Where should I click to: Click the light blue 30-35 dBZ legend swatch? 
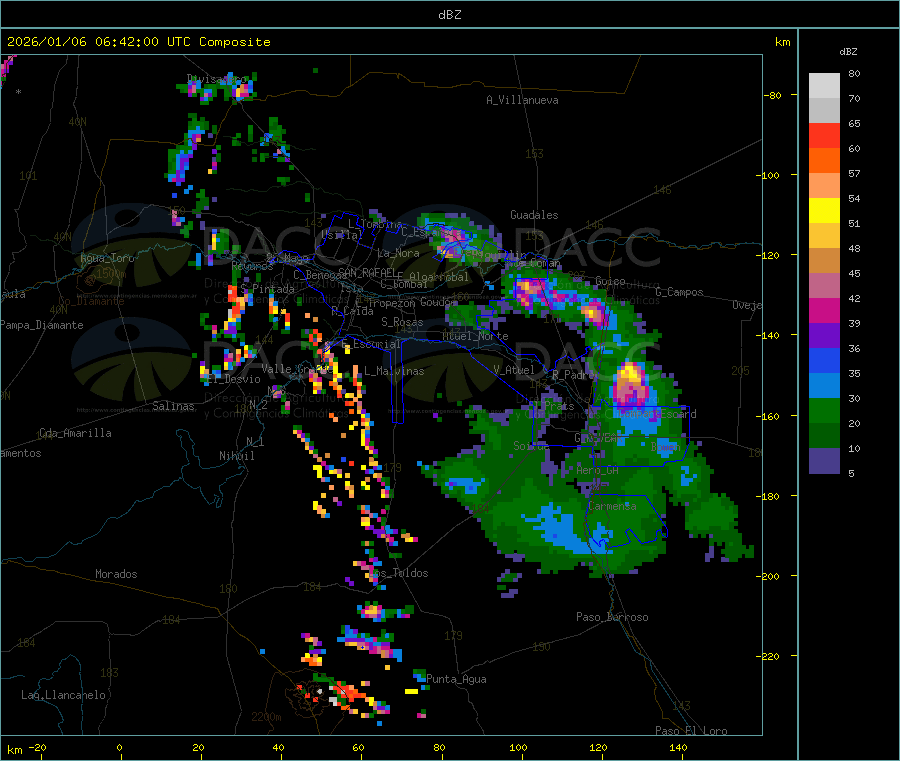click(824, 386)
